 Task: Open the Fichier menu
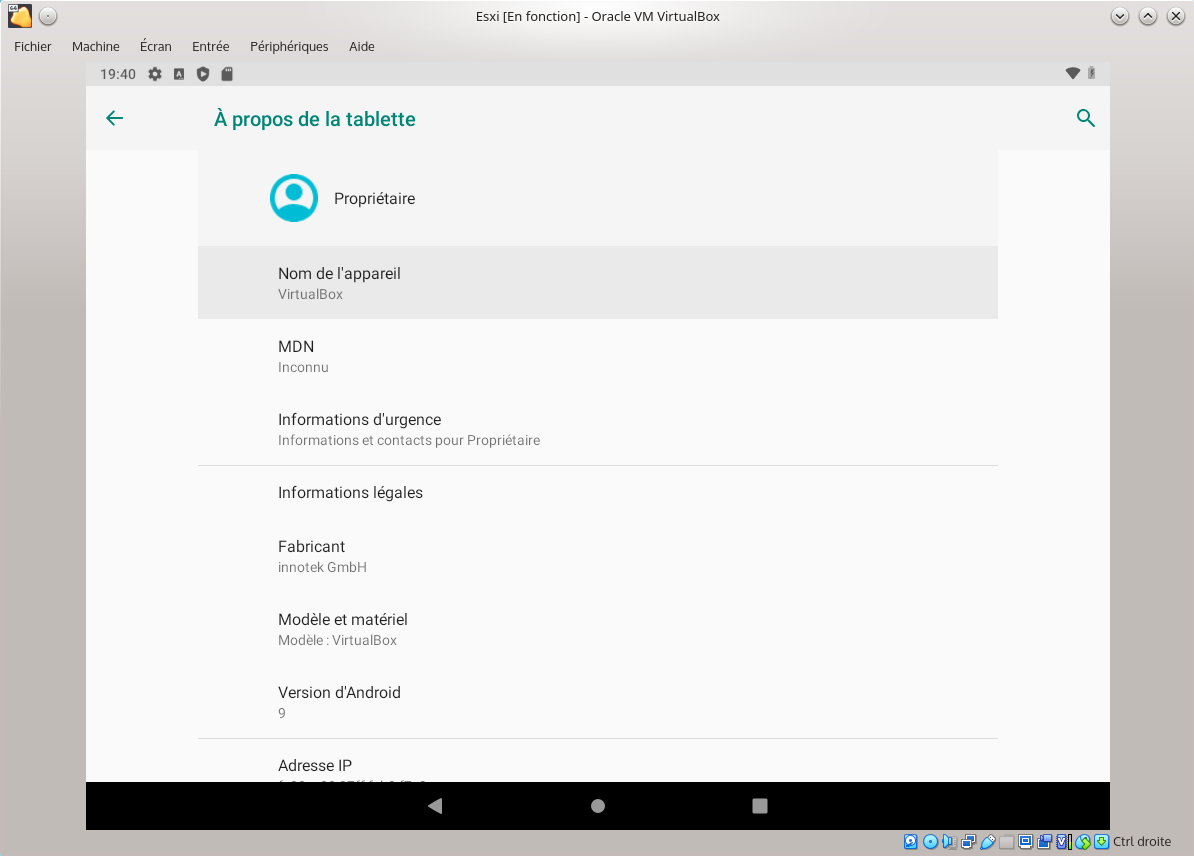coord(33,46)
